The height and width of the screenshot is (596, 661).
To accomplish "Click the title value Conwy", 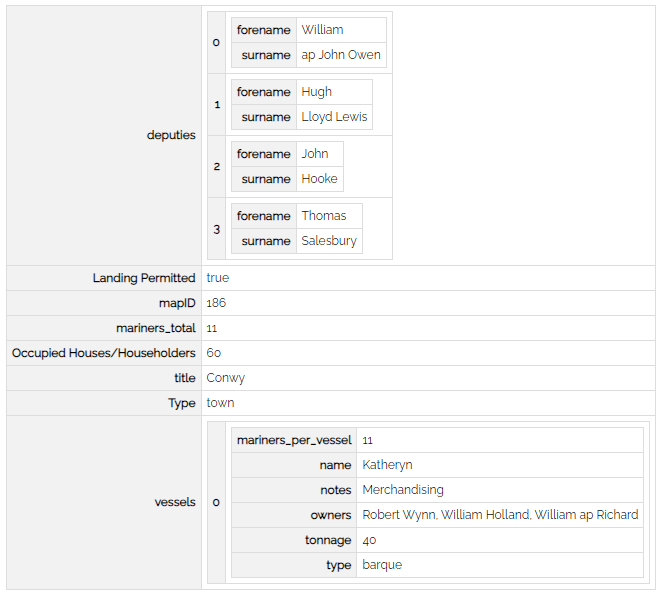I will 225,378.
